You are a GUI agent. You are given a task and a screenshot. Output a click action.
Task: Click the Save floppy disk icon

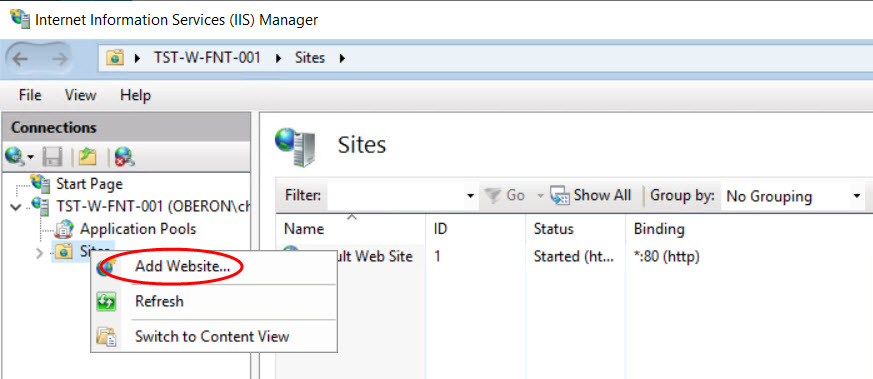52,158
